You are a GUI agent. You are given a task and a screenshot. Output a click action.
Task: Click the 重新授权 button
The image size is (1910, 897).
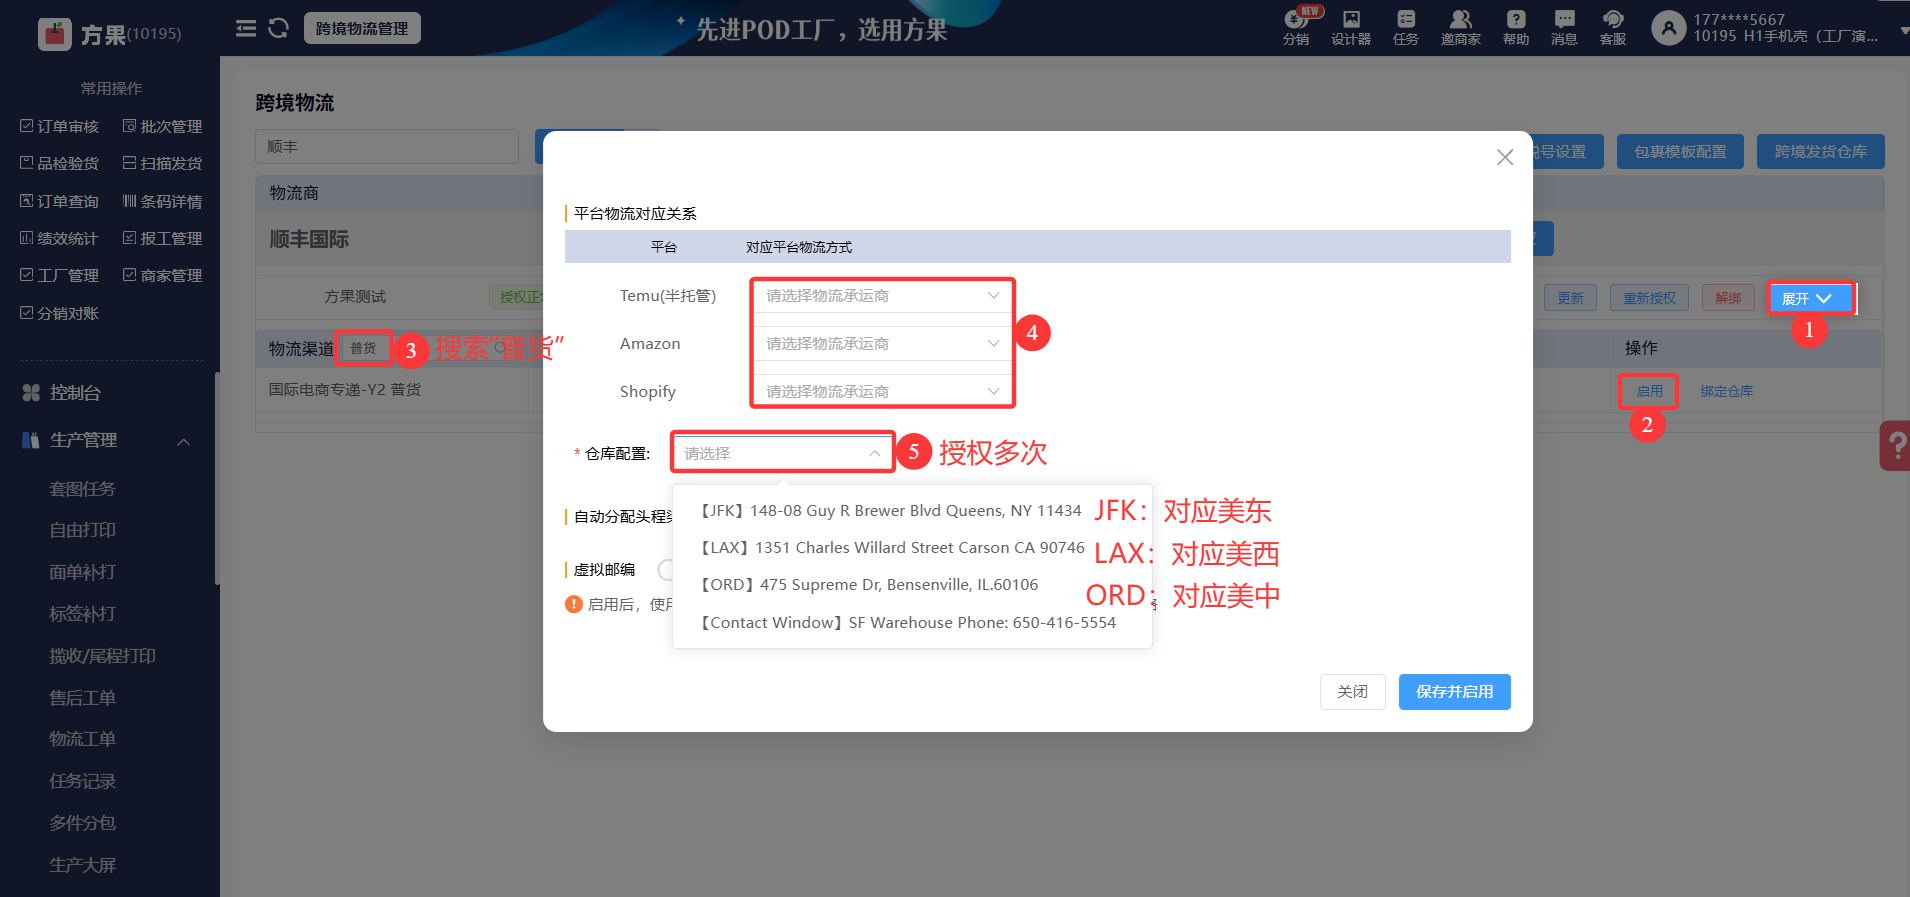1649,298
